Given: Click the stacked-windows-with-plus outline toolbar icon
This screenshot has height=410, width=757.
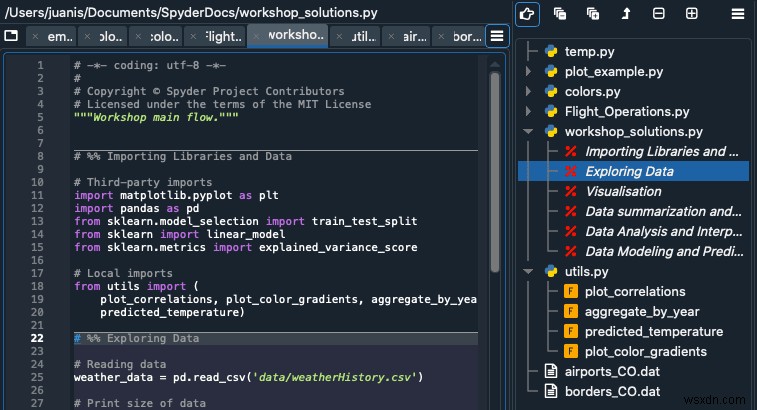Looking at the screenshot, I should click(x=593, y=14).
